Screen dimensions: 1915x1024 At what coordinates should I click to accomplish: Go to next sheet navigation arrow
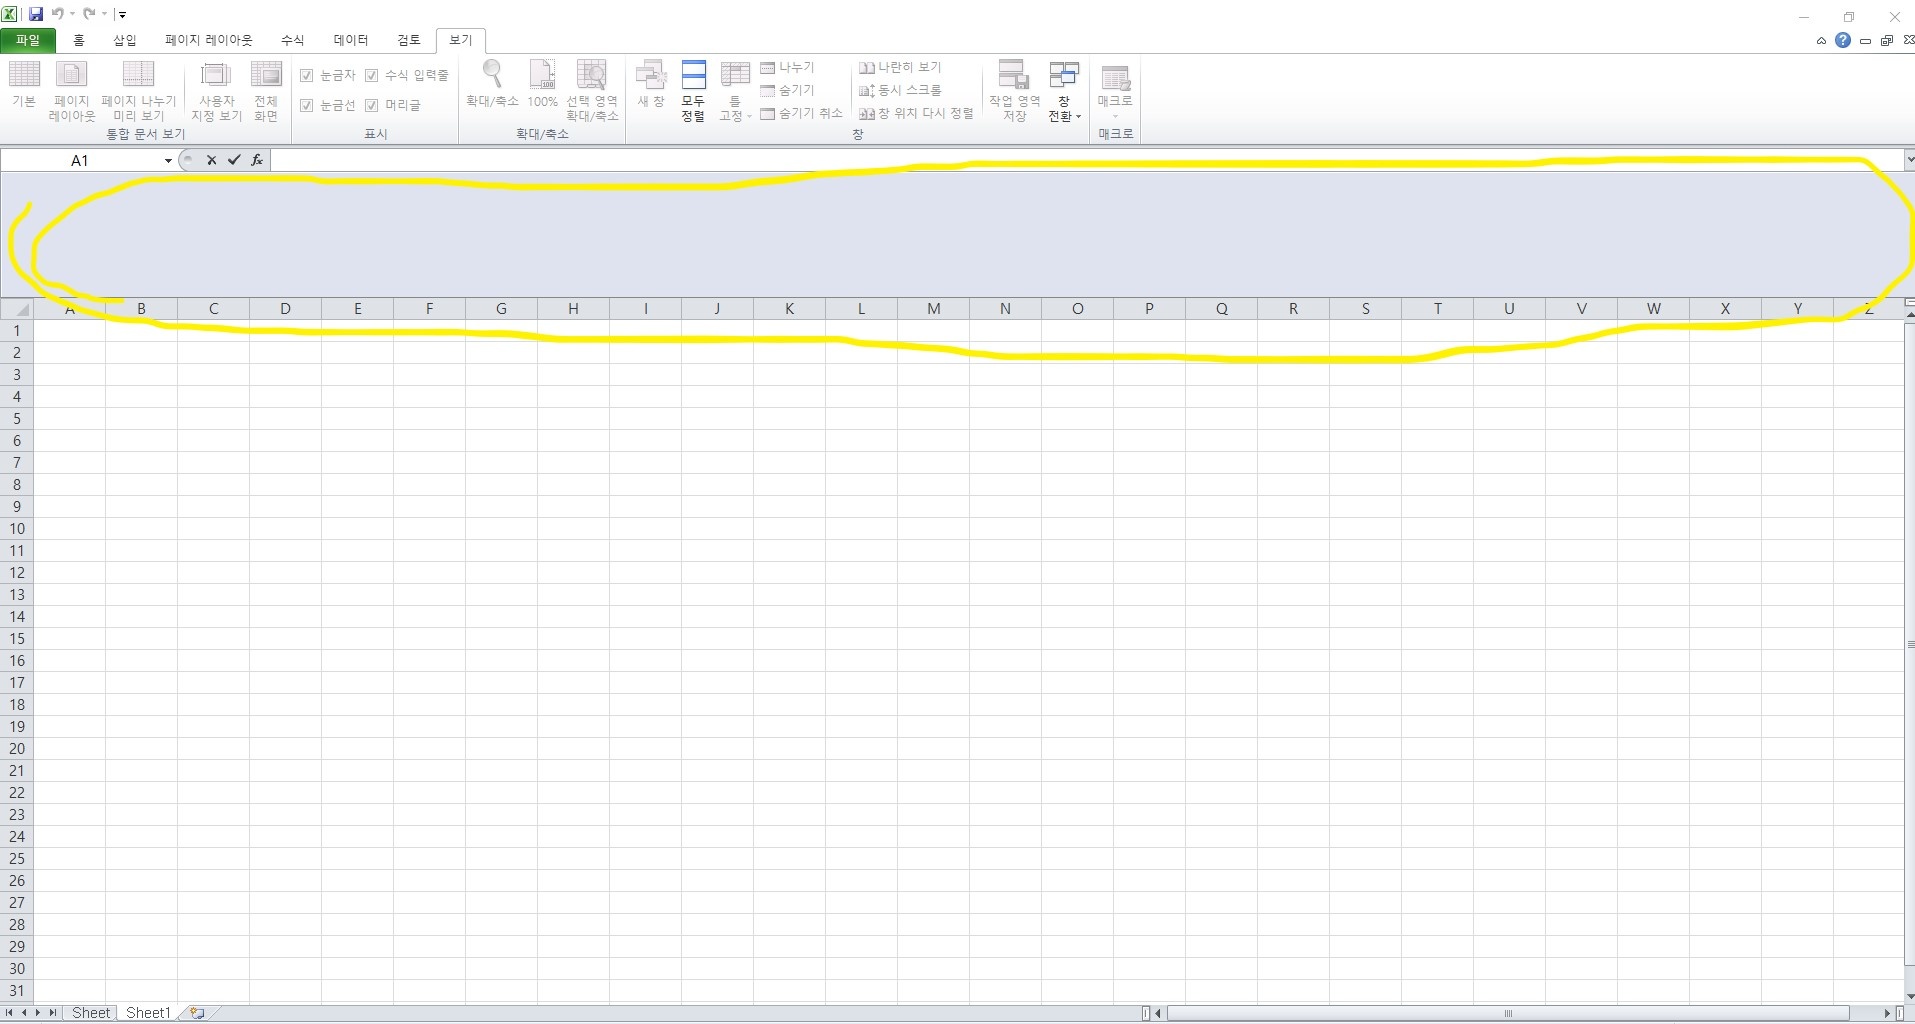(39, 1013)
